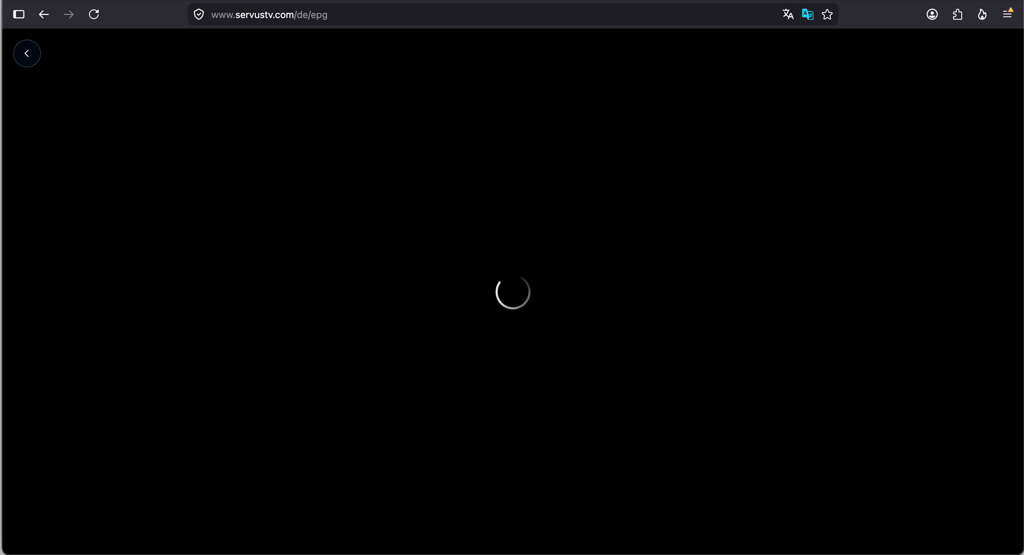Screen dimensions: 1024x555
Task: Click the browser forward arrow
Action: coord(69,14)
